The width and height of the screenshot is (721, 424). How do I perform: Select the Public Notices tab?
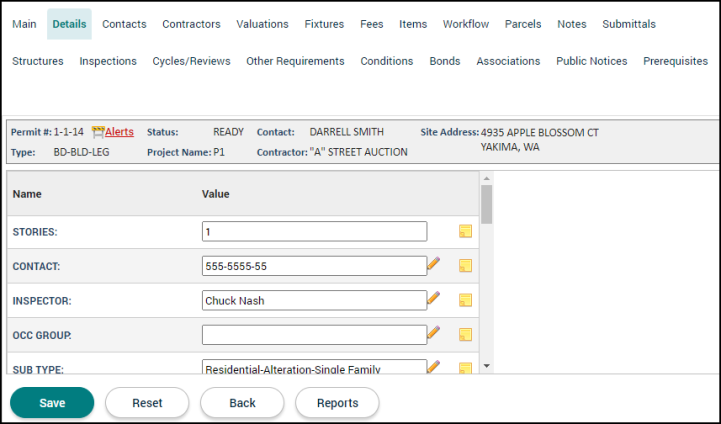click(592, 61)
